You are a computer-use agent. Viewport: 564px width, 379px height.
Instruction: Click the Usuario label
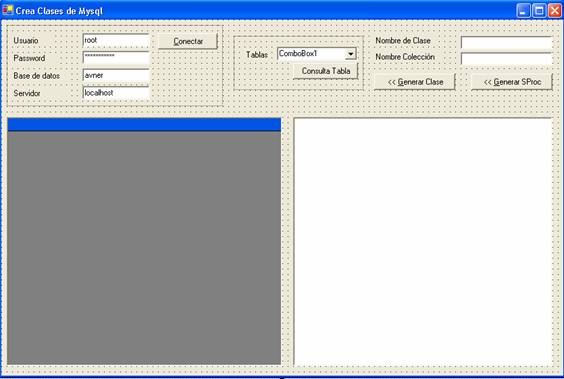click(x=26, y=41)
